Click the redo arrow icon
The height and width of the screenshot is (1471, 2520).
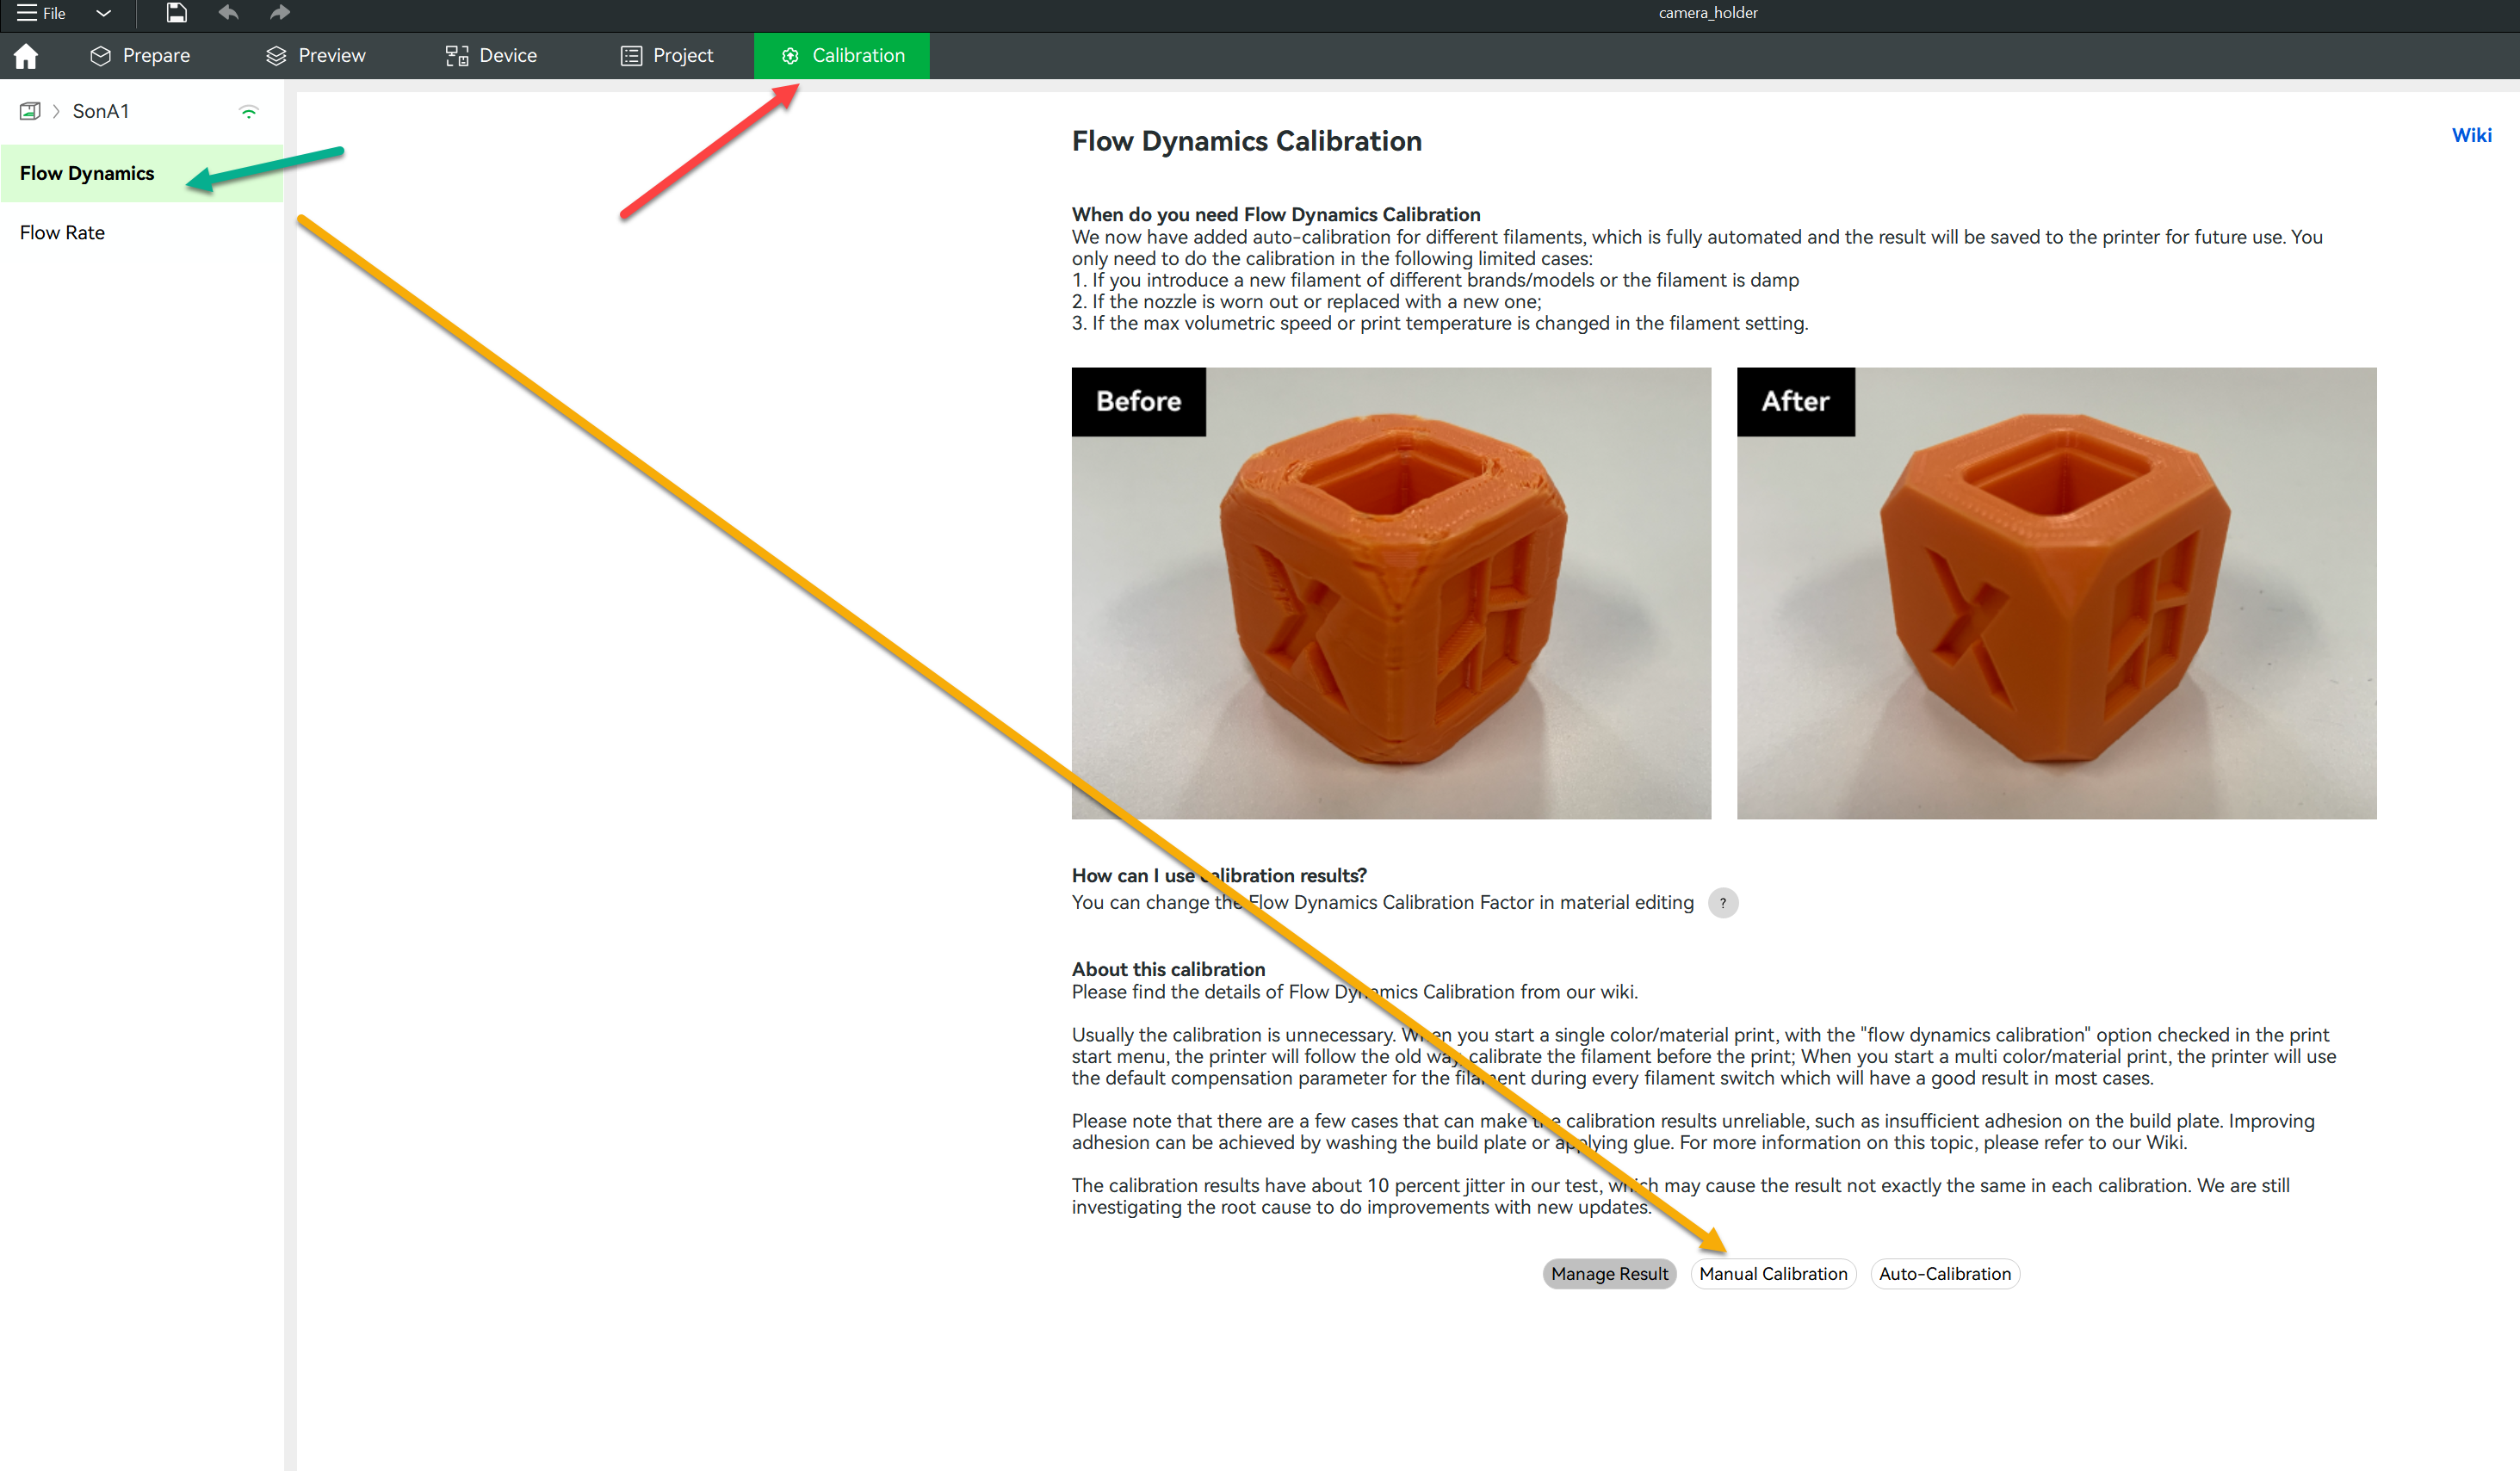[280, 13]
